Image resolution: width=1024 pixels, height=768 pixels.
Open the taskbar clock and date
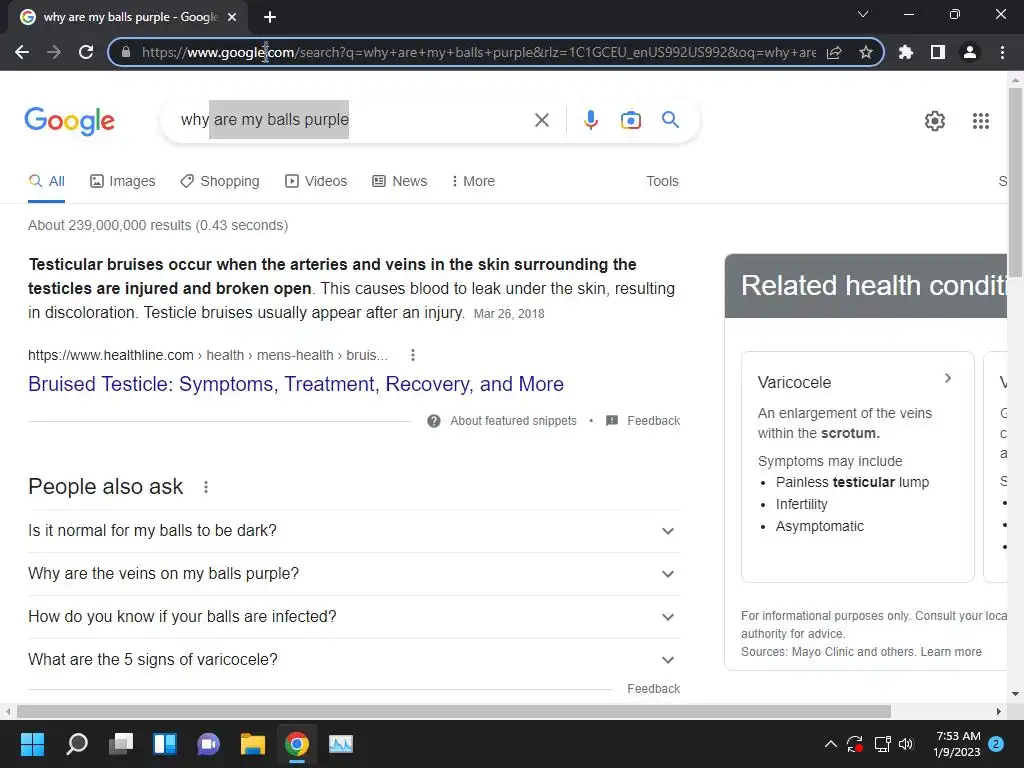point(957,744)
